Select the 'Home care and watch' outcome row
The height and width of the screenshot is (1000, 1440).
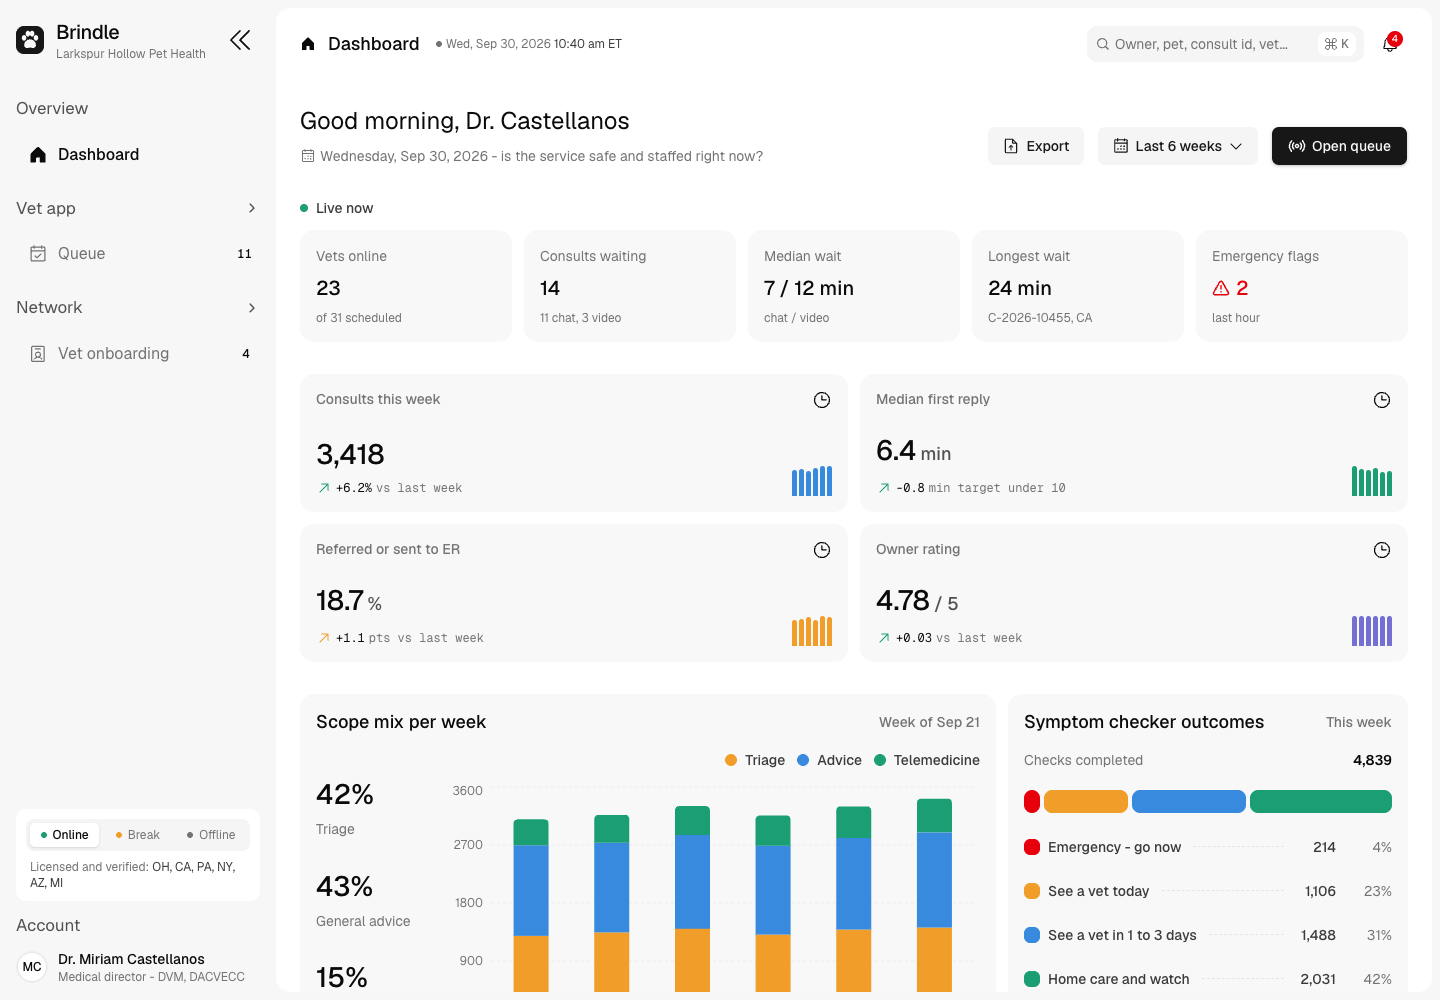(x=1208, y=979)
